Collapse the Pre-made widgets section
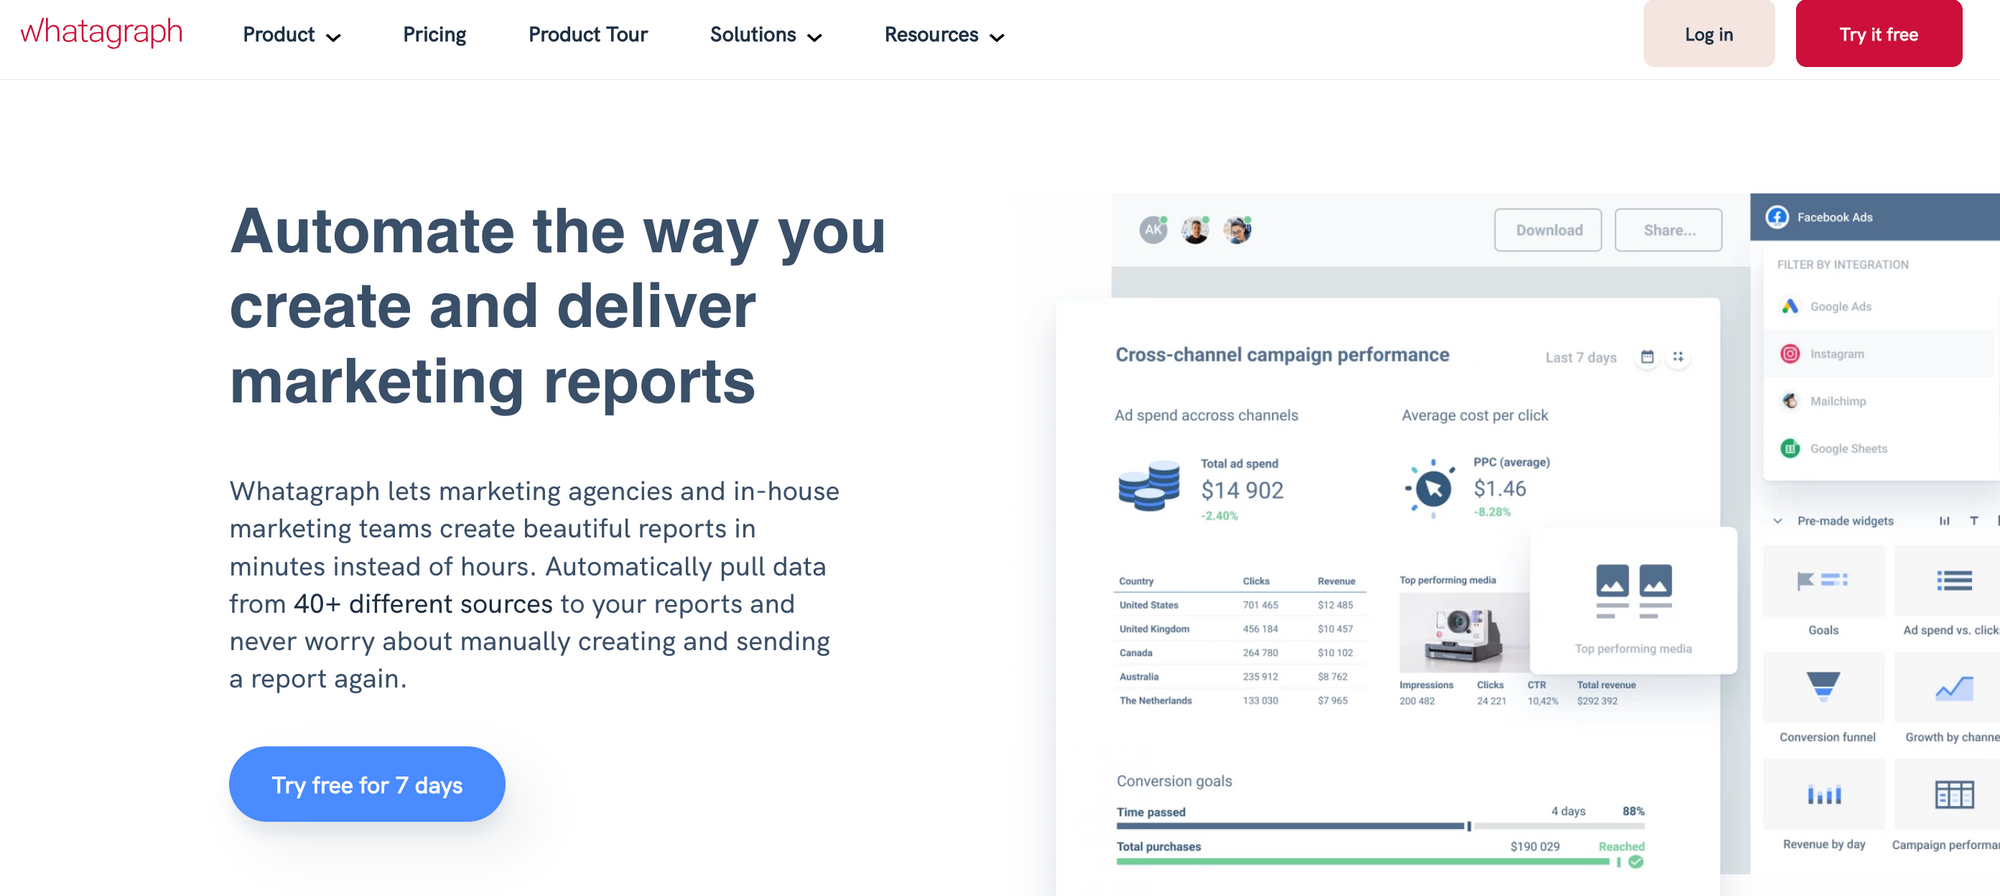This screenshot has width=2000, height=896. (x=1778, y=521)
